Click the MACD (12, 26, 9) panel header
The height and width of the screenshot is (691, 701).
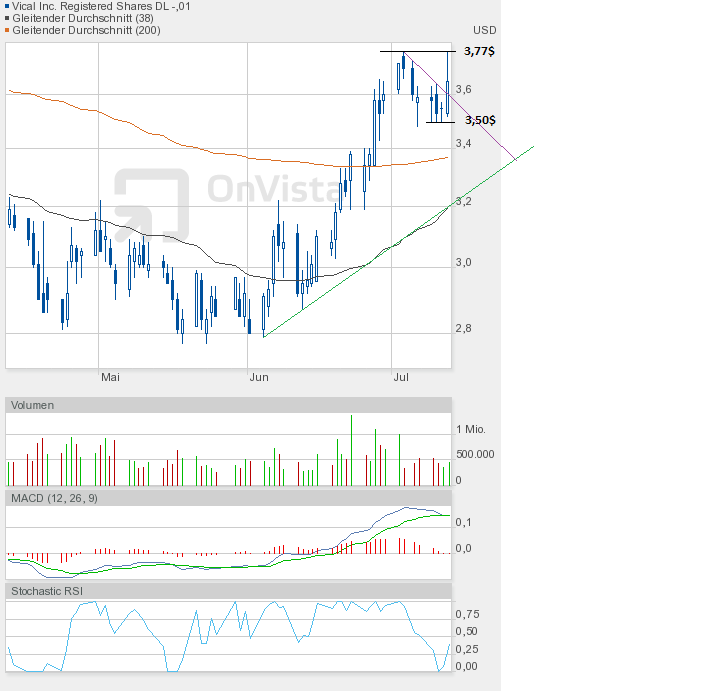pos(228,498)
